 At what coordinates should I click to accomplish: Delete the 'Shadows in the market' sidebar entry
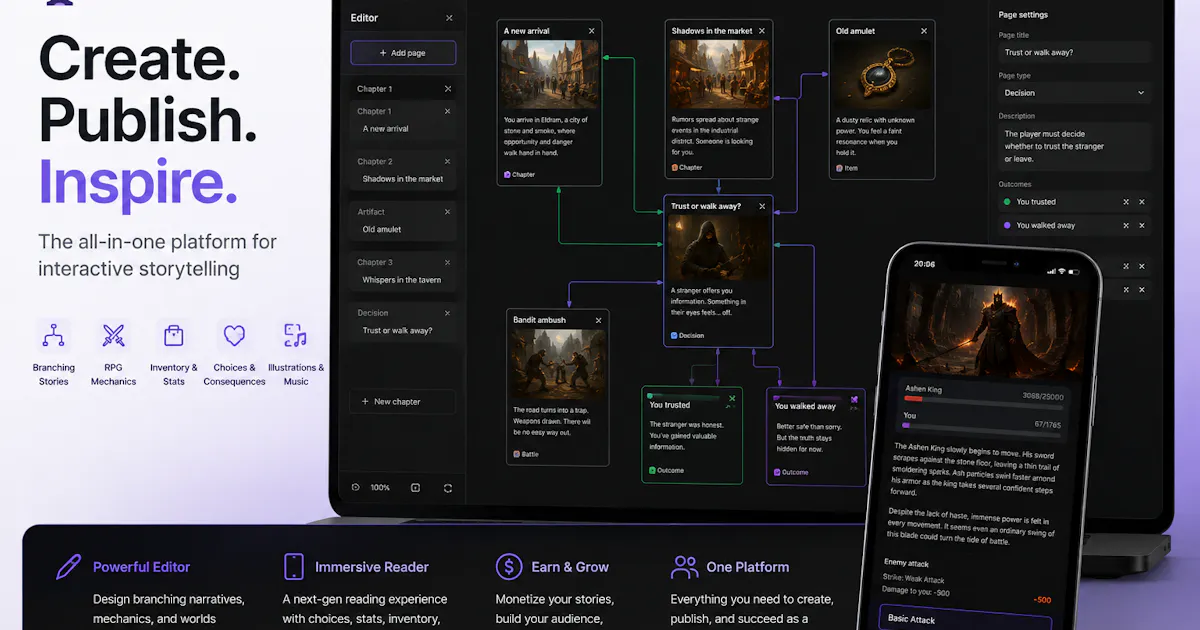click(447, 162)
